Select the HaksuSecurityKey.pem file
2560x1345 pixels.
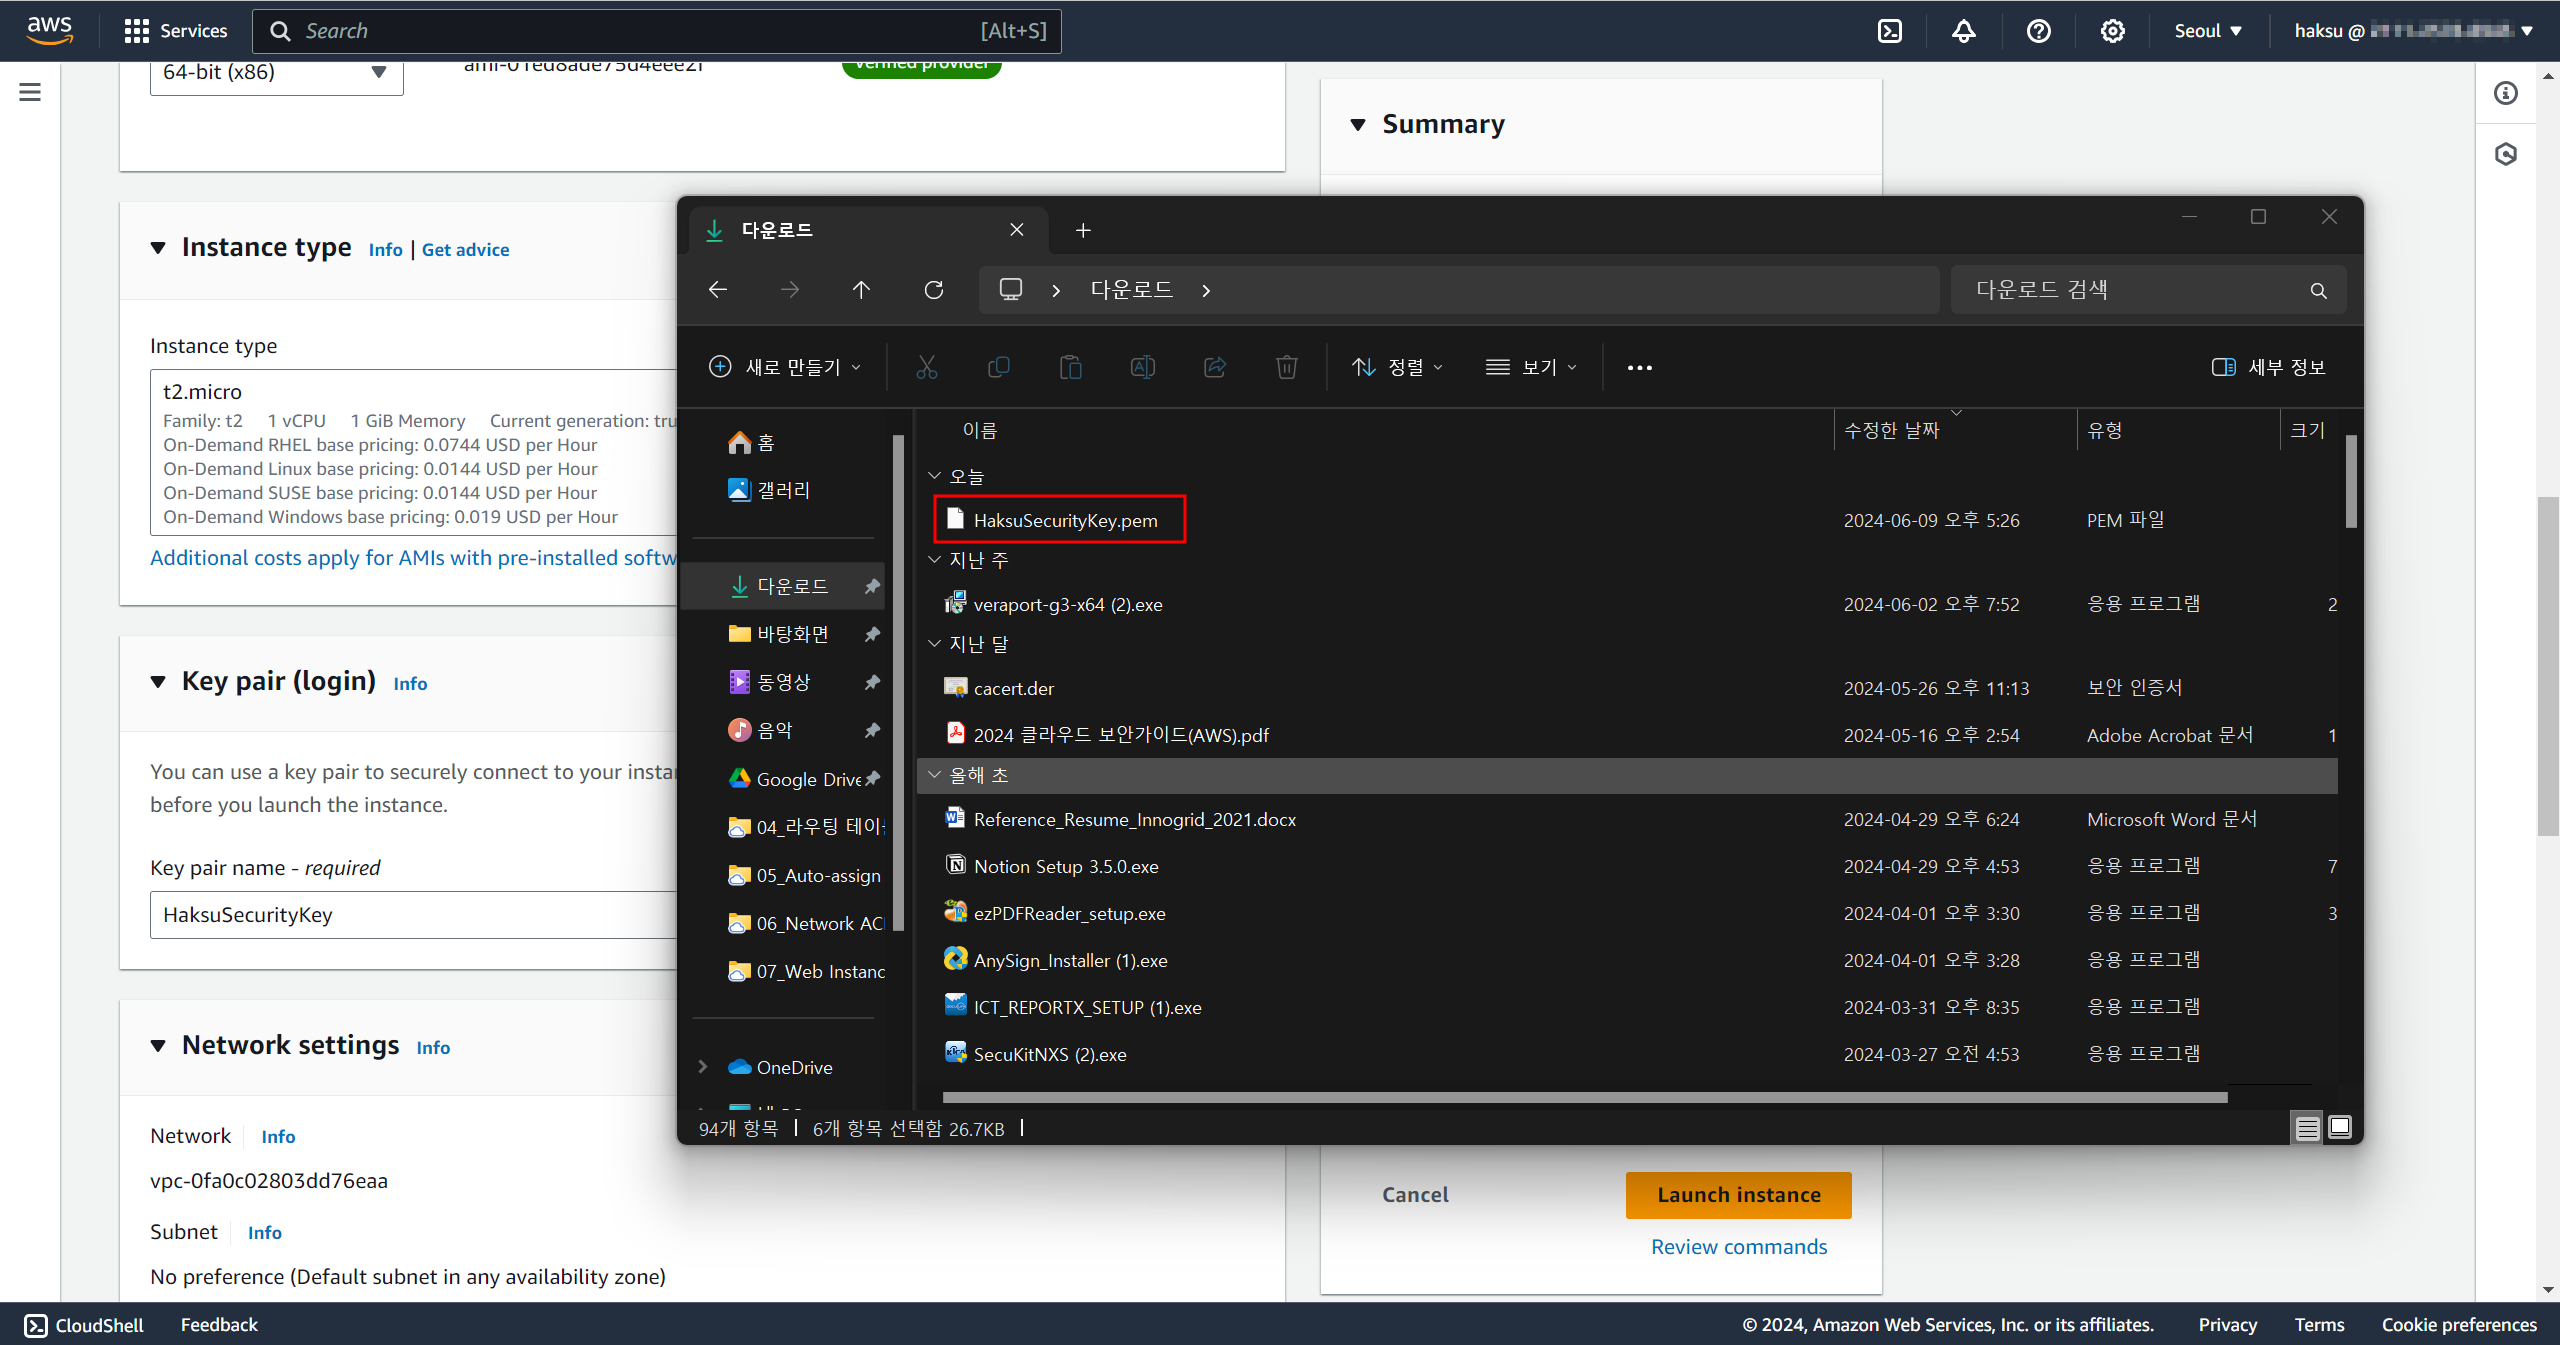click(x=1065, y=520)
